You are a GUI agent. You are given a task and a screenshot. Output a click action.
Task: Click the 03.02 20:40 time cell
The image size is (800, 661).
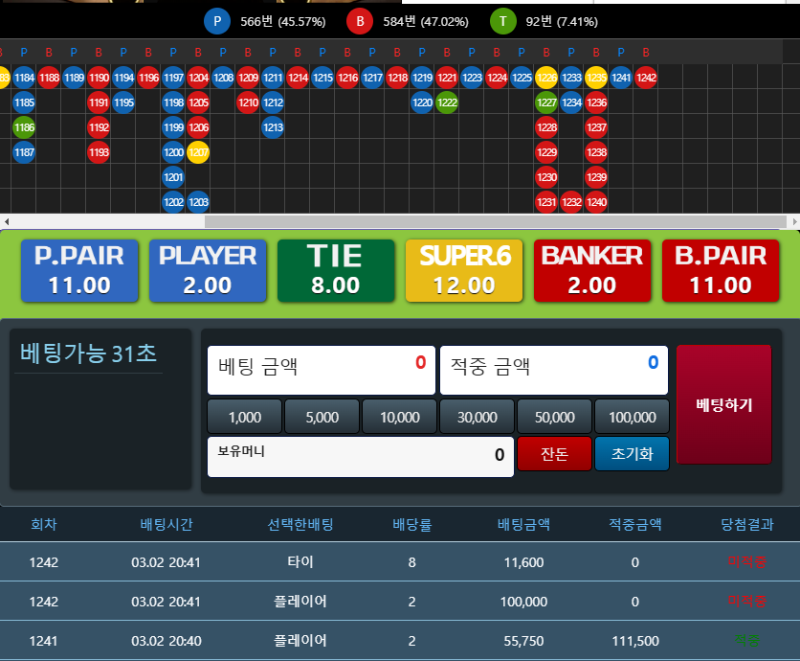[x=166, y=641]
